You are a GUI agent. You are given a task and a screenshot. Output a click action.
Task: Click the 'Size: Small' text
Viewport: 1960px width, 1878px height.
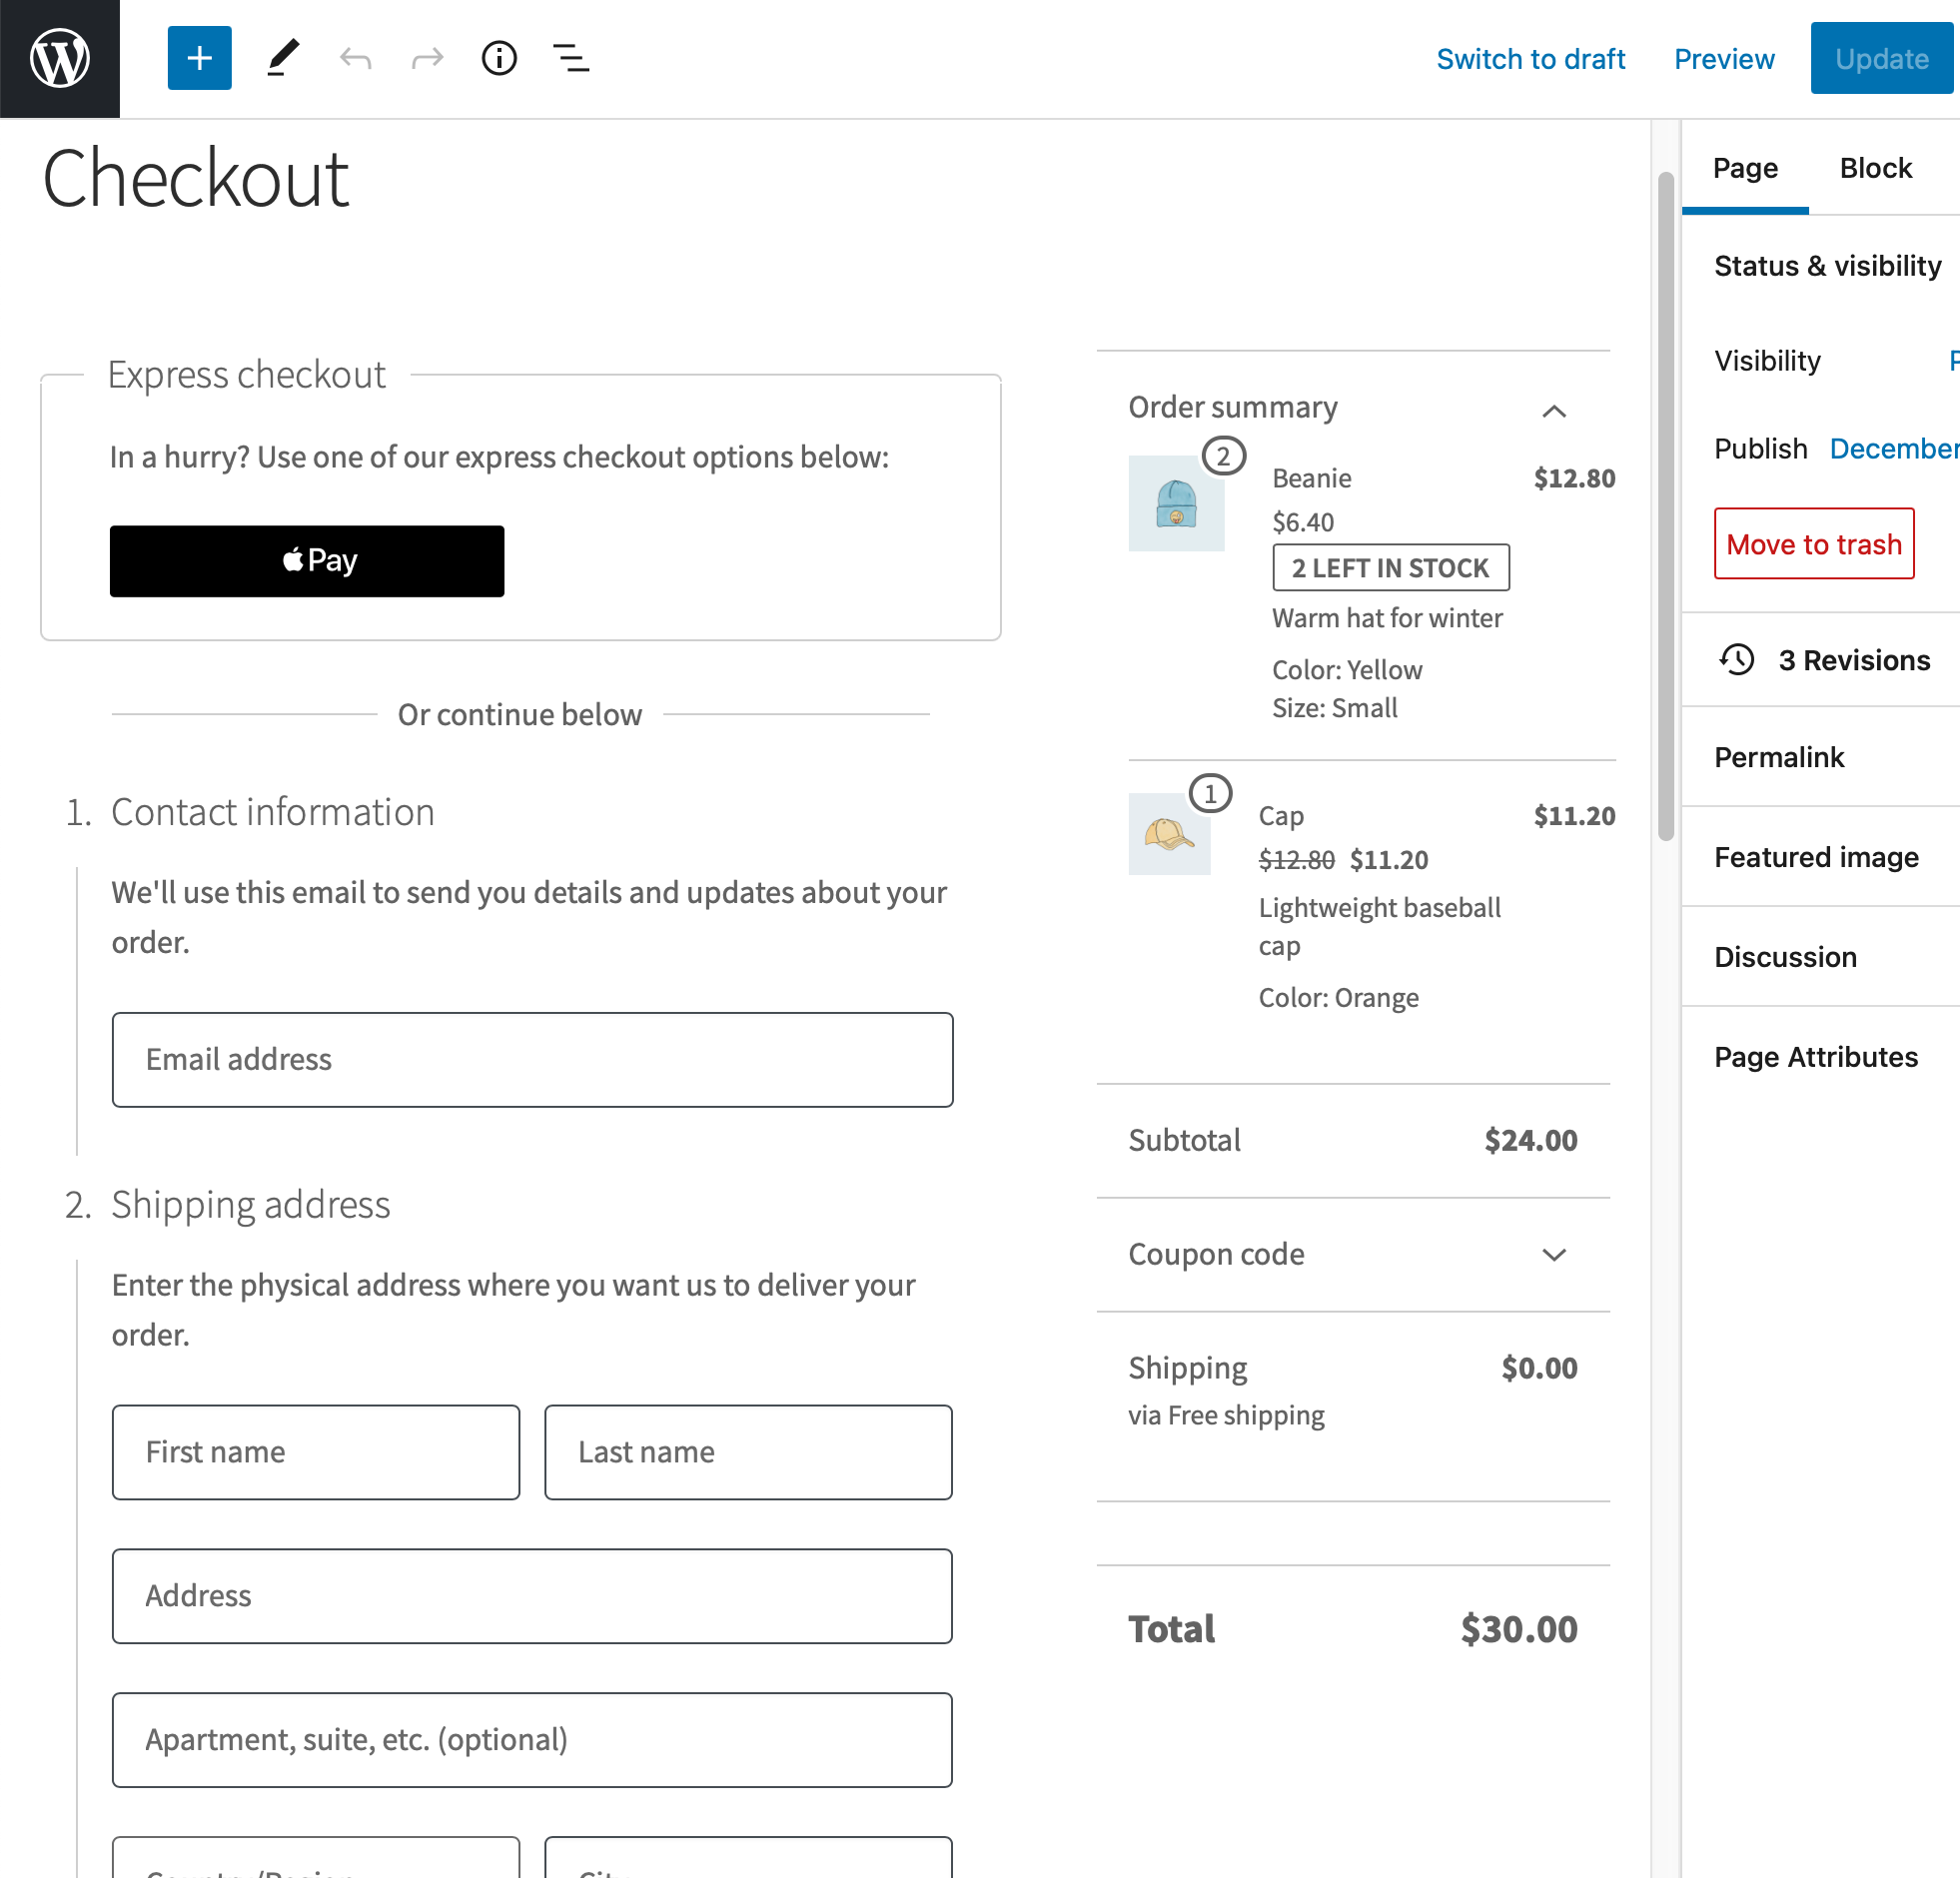[1334, 708]
